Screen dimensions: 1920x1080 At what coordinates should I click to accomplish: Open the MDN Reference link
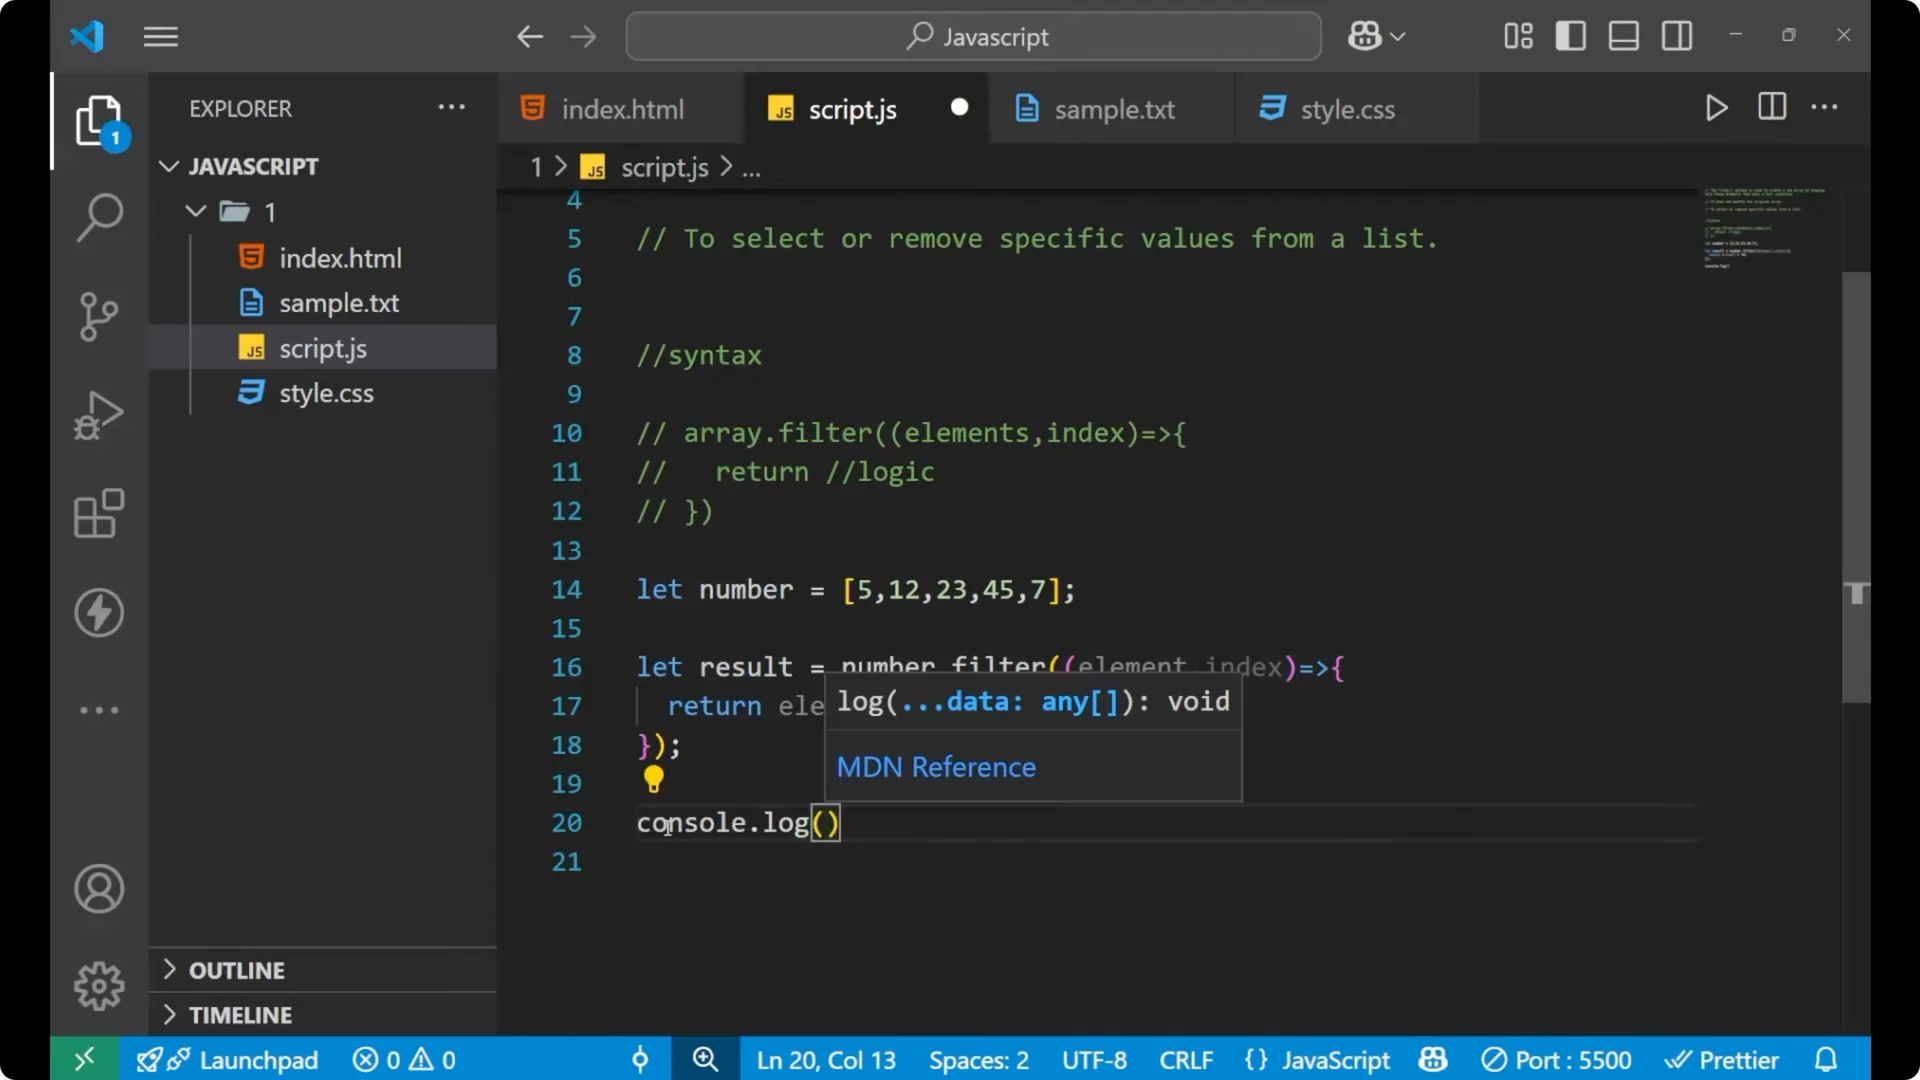click(935, 767)
